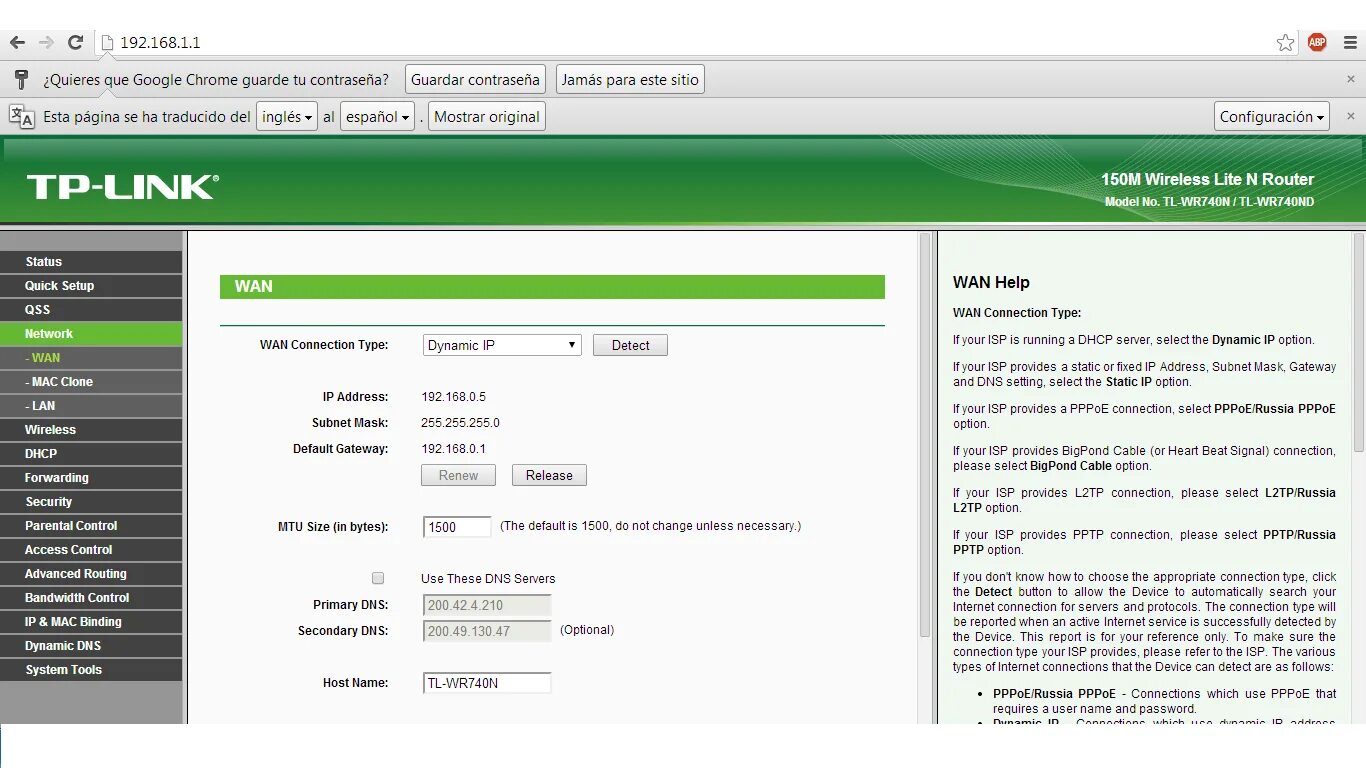Open the Configuración dropdown
The height and width of the screenshot is (768, 1366).
point(1272,116)
